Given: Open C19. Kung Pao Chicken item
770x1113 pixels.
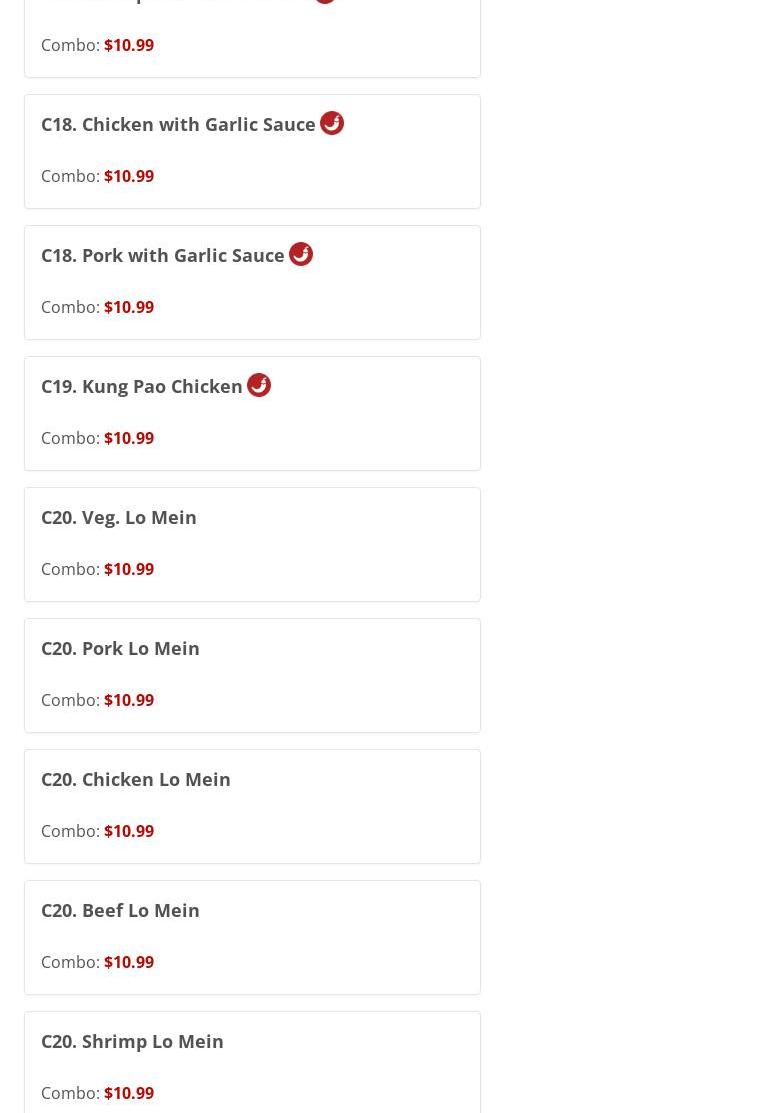Looking at the screenshot, I should pos(142,386).
